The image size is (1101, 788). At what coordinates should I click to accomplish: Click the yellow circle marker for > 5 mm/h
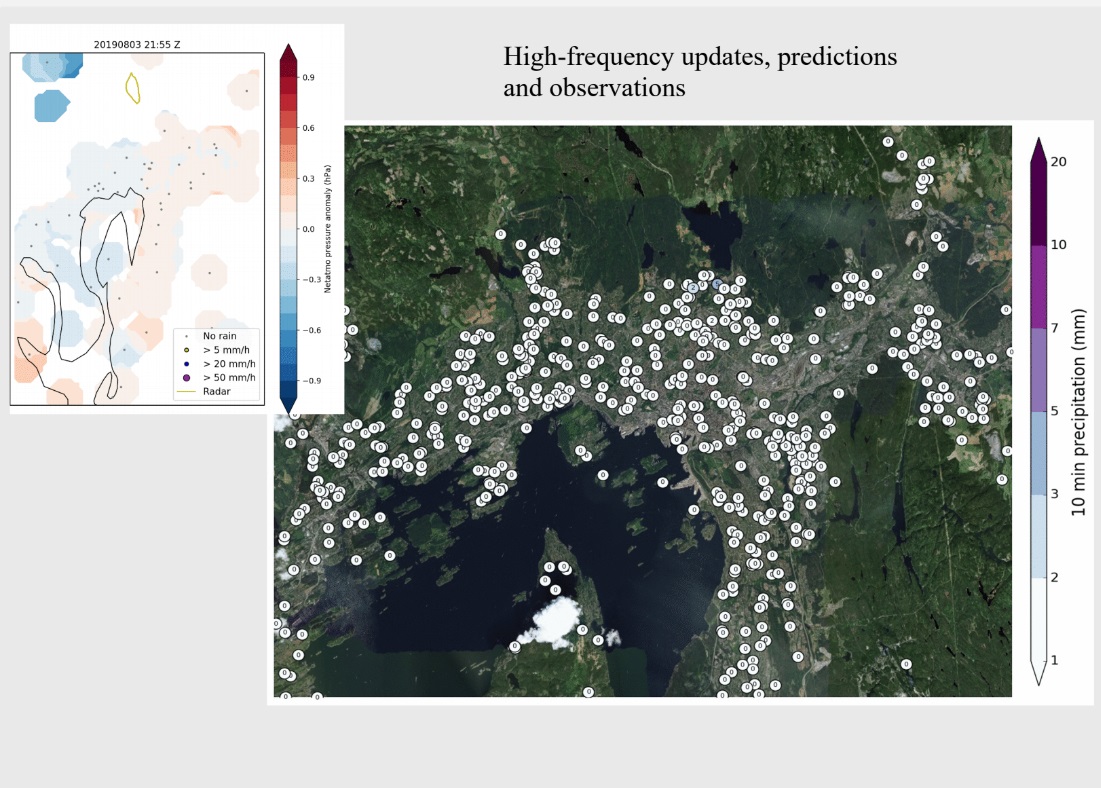186,350
